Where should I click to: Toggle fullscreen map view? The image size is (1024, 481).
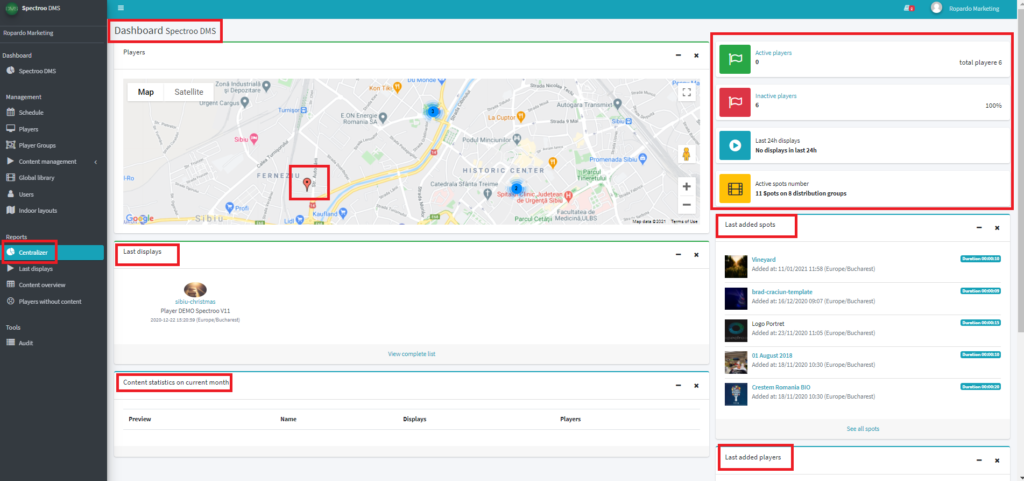pyautogui.click(x=686, y=92)
